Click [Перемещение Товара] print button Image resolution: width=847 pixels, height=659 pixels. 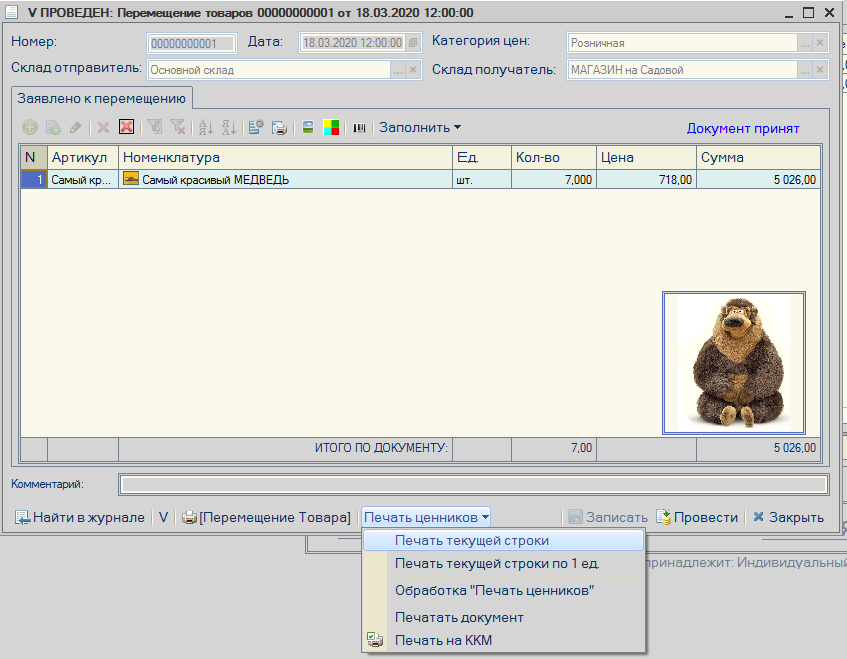pyautogui.click(x=266, y=517)
